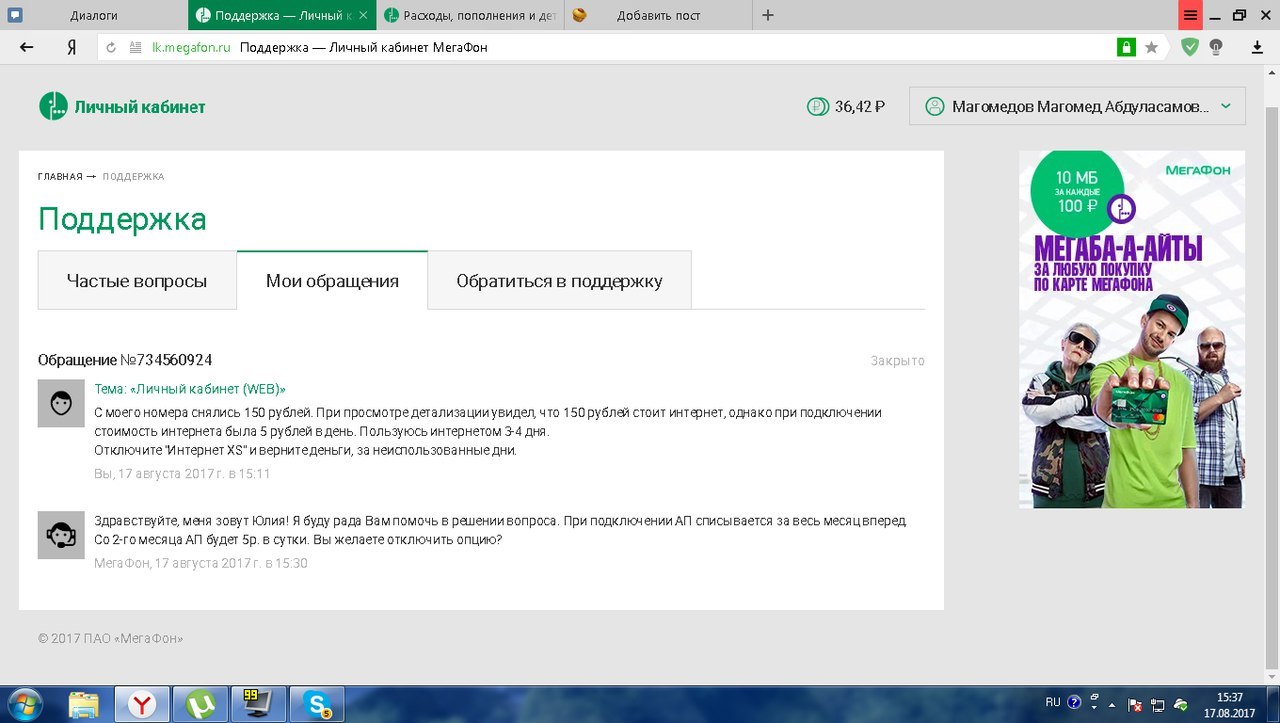Expand the Магомедов Магомед account dropdown
Image resolution: width=1280 pixels, height=723 pixels.
click(x=1077, y=106)
